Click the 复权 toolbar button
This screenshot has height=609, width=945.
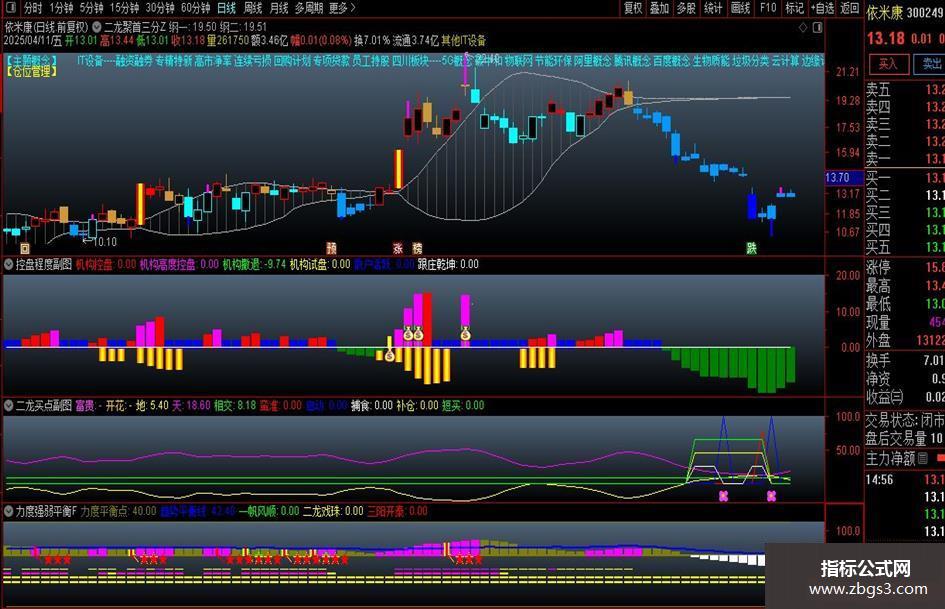pyautogui.click(x=633, y=8)
